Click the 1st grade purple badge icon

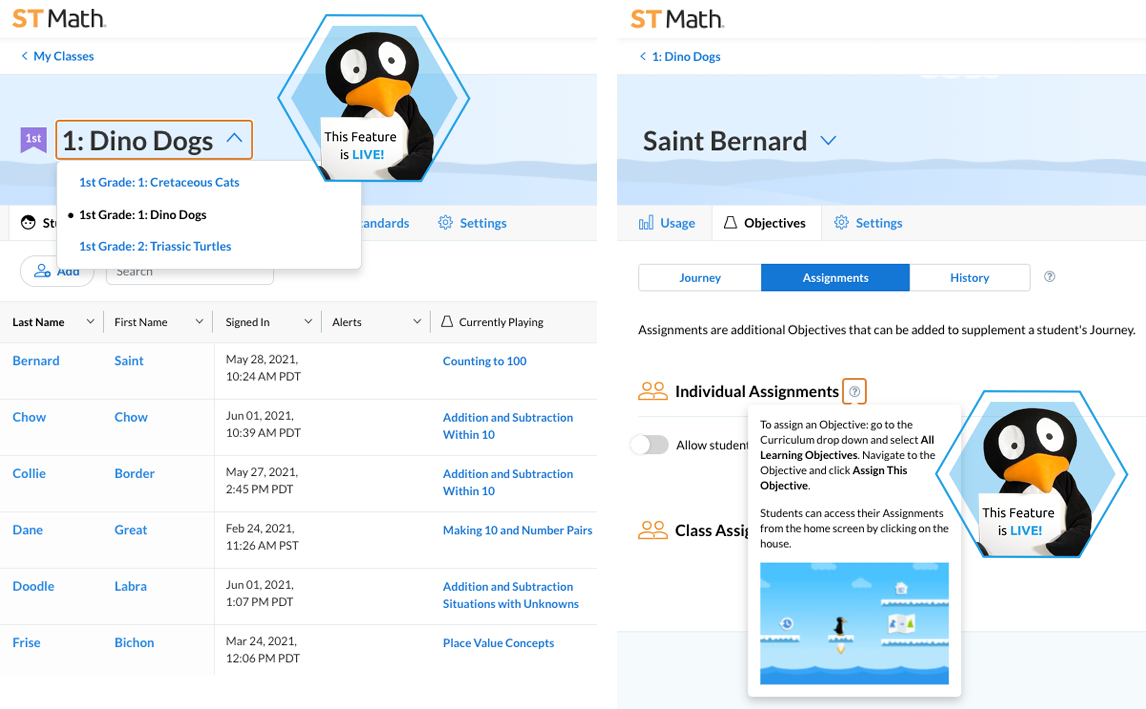34,139
